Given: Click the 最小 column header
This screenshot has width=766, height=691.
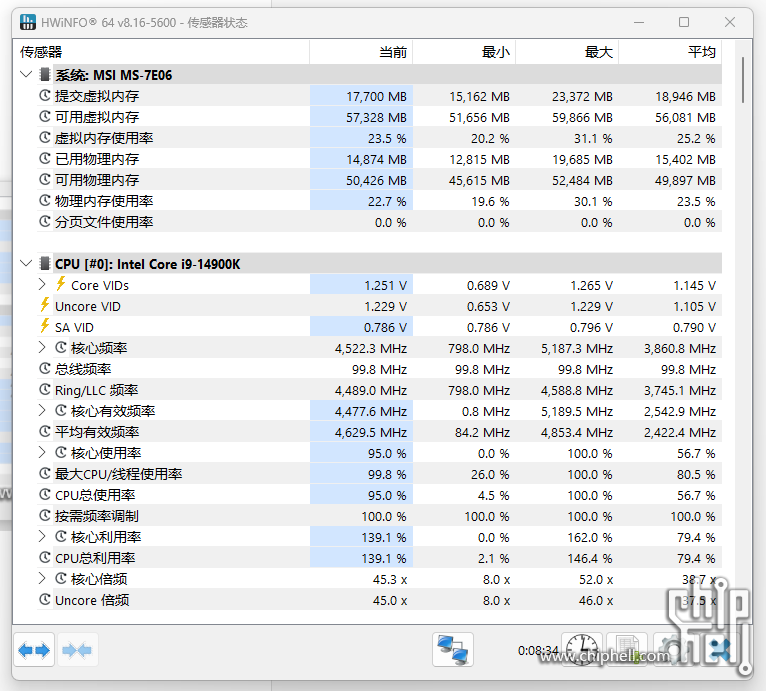Looking at the screenshot, I should [x=464, y=52].
